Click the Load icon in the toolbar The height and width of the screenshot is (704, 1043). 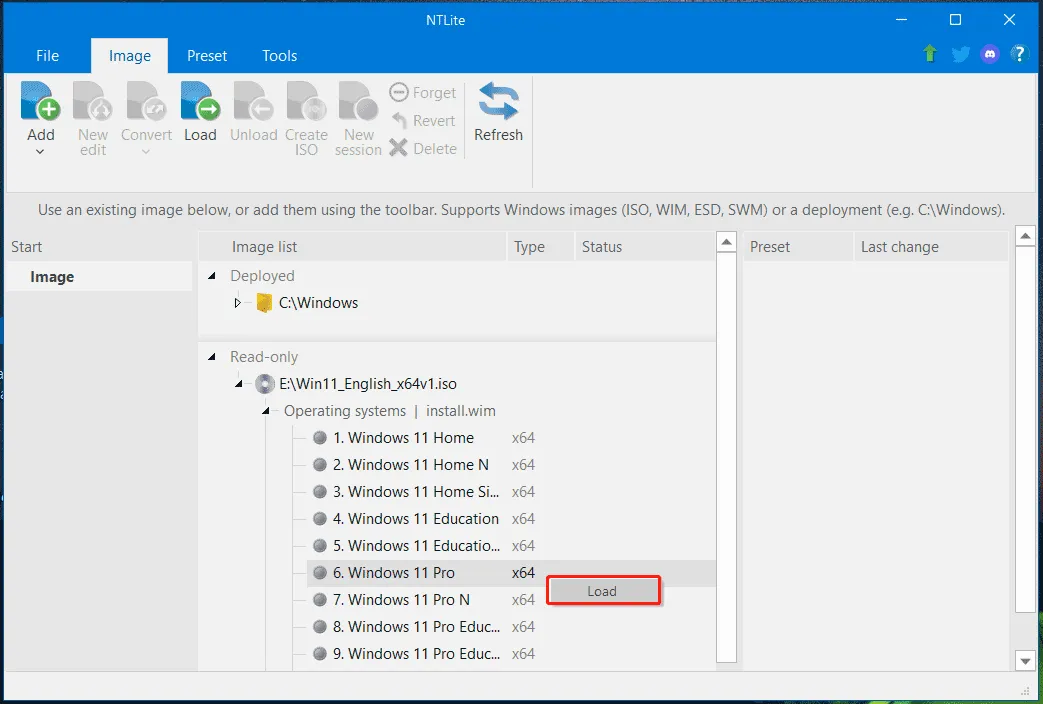pyautogui.click(x=200, y=101)
